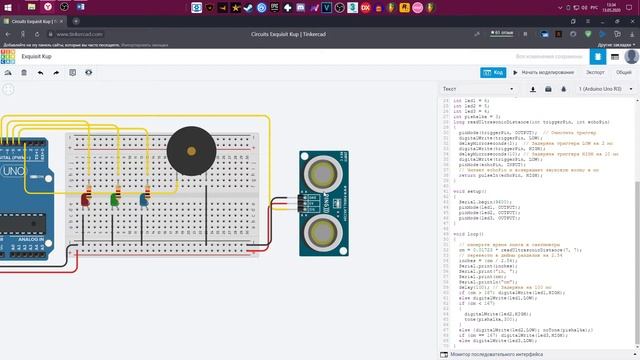Open the Другие закладки bookmarks folder
The image size is (640, 360).
pos(616,45)
